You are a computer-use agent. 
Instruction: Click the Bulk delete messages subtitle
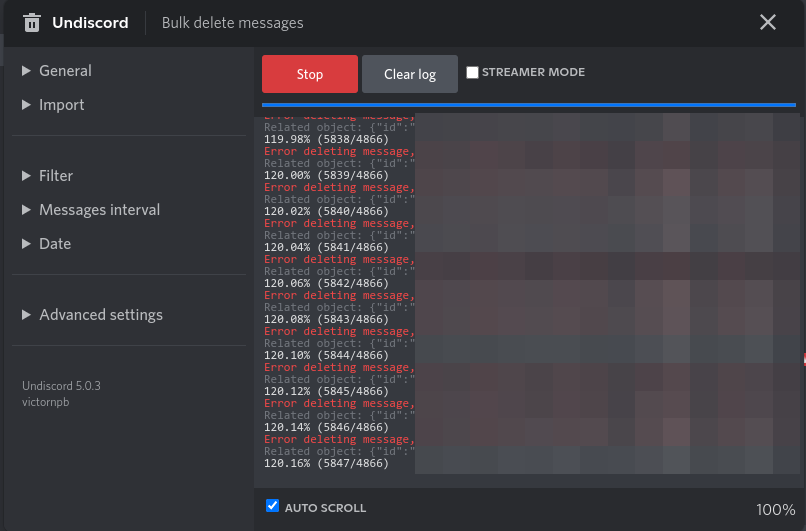232,23
